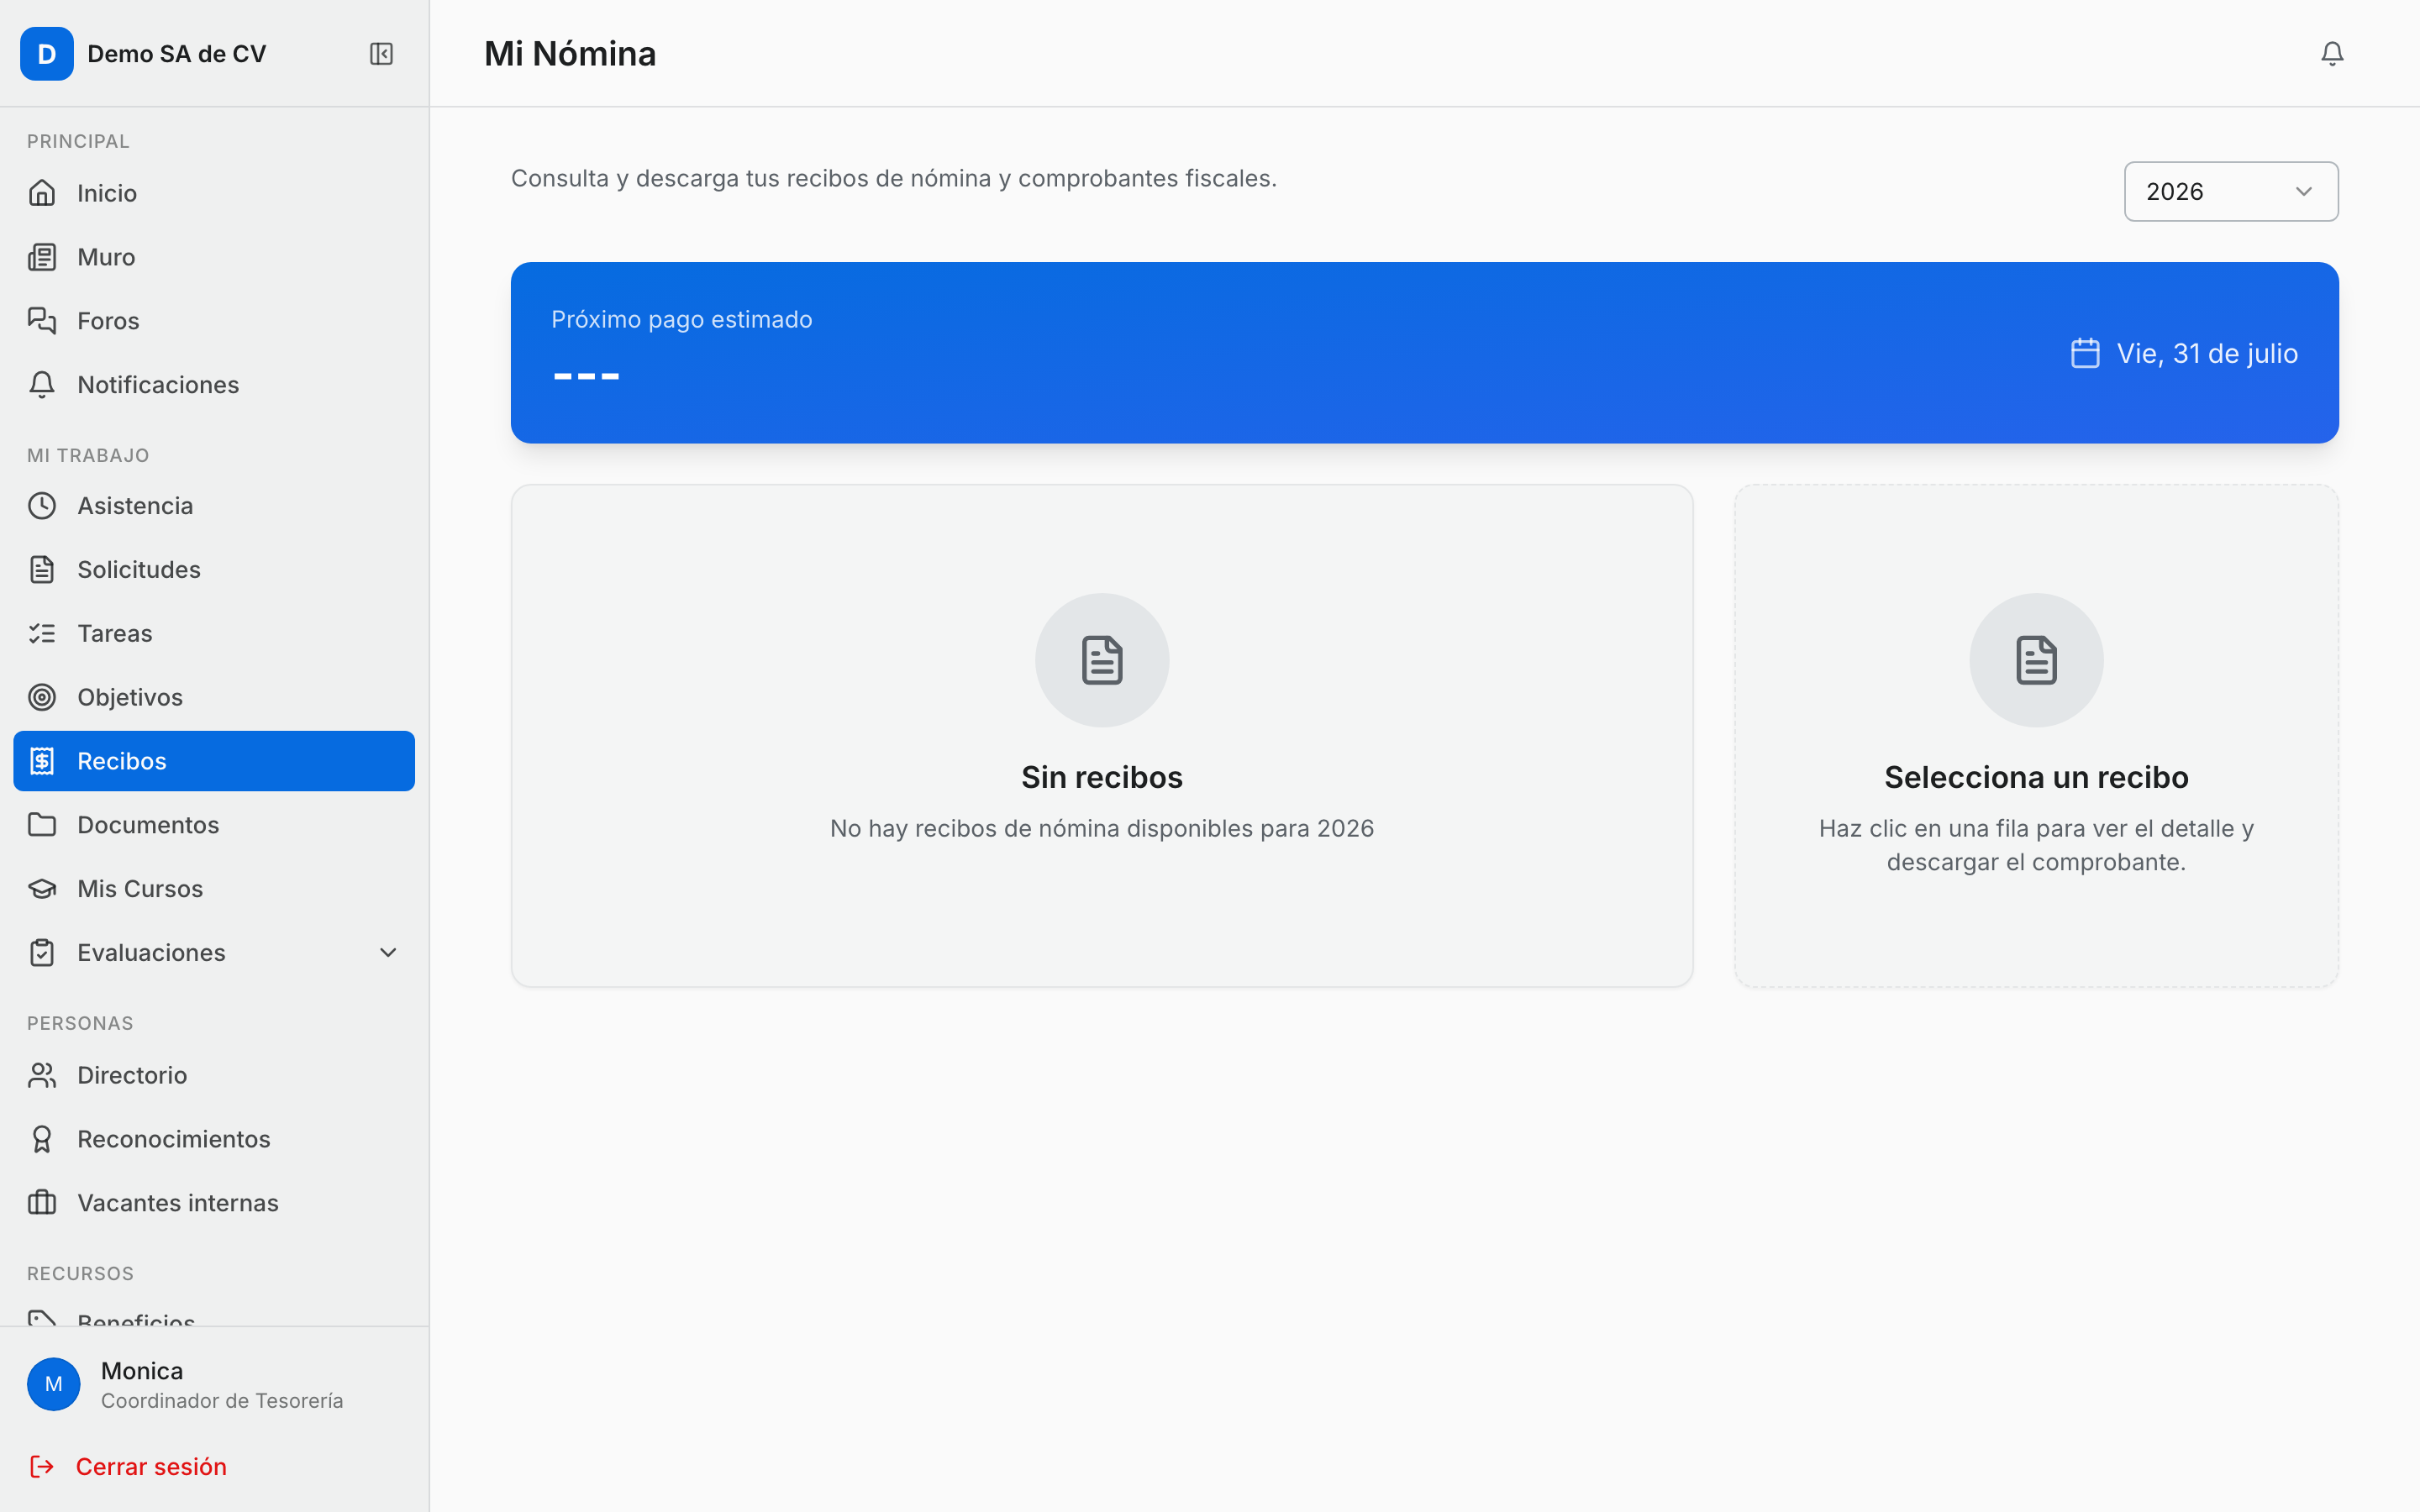Click the Próximo pago estimado label
The width and height of the screenshot is (2420, 1512).
click(682, 320)
